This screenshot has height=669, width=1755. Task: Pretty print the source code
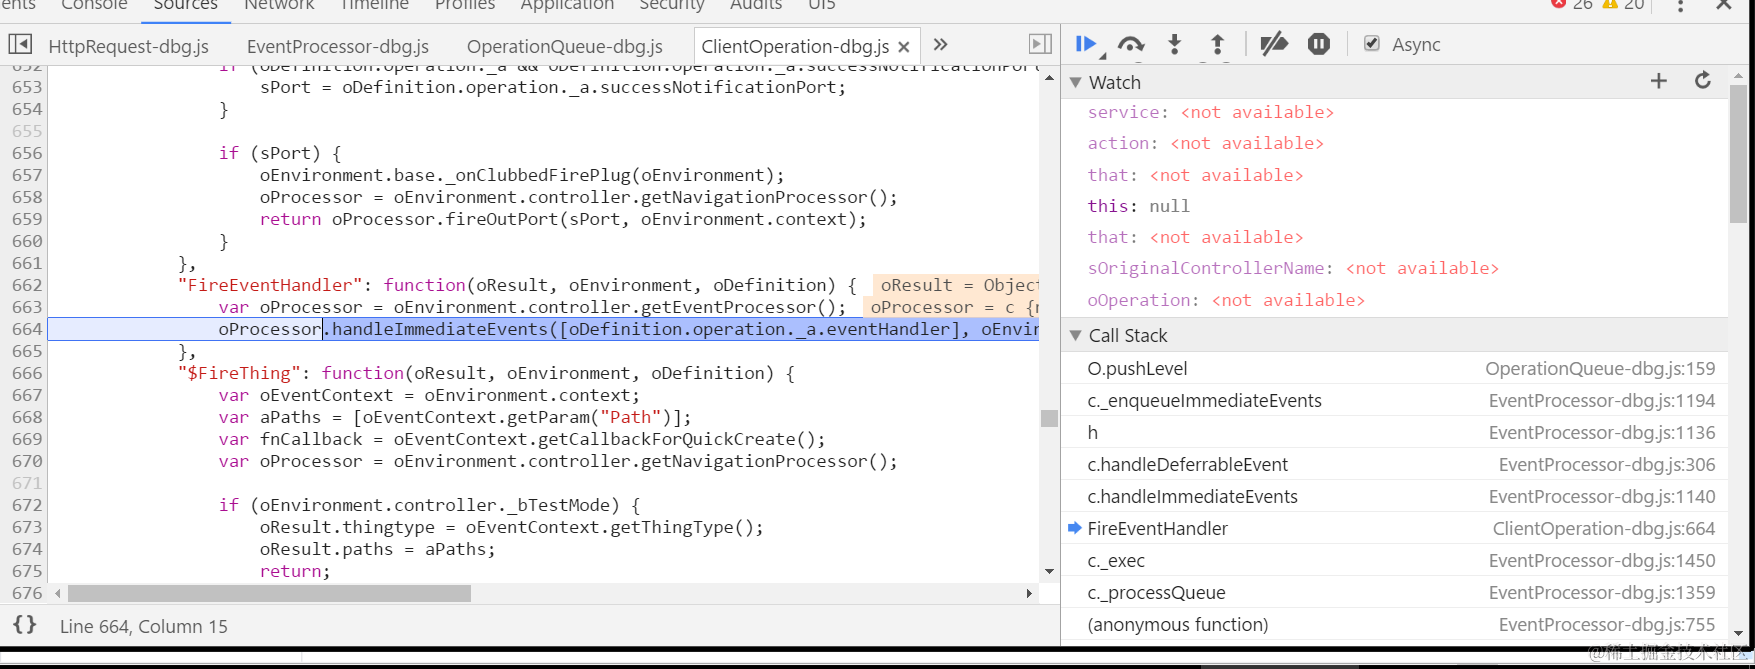[25, 625]
